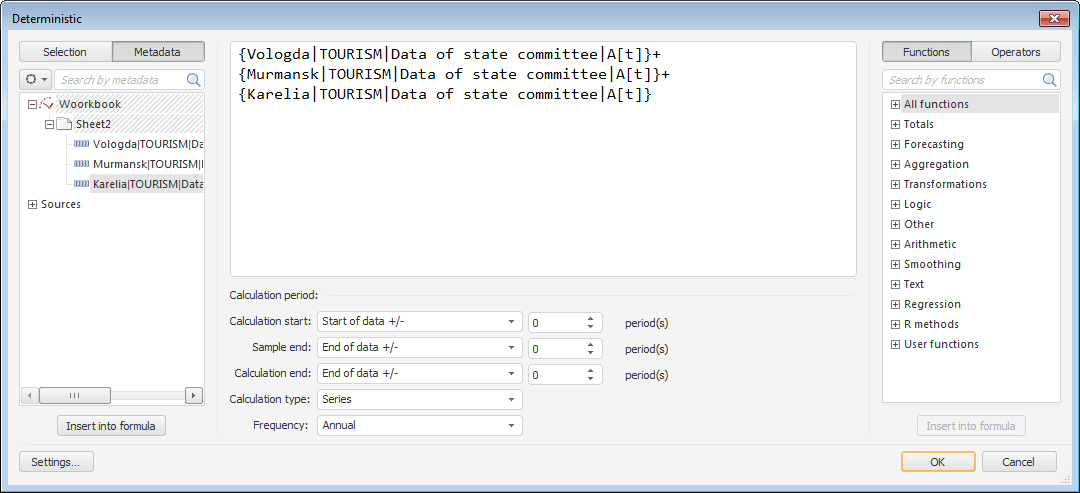Screen dimensions: 1080x493
Task: Click Insert into formula under metadata tree
Action: 111,426
